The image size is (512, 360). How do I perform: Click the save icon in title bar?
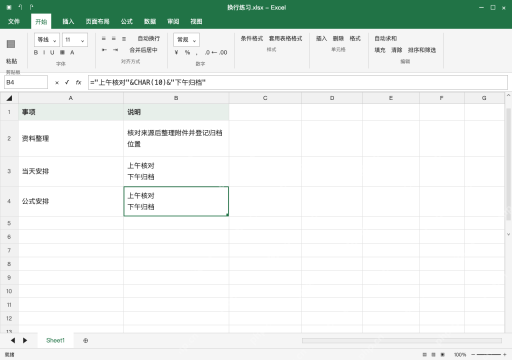[9, 7]
